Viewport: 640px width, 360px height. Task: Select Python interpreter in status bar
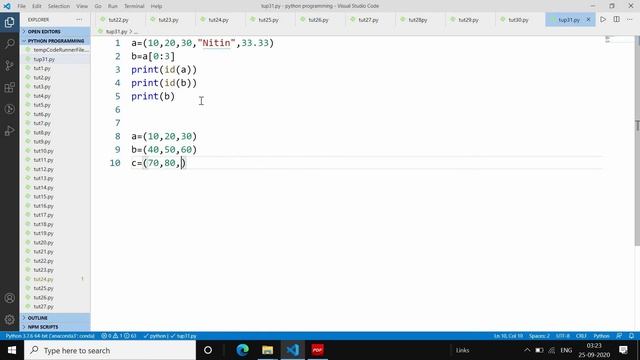tap(50, 336)
